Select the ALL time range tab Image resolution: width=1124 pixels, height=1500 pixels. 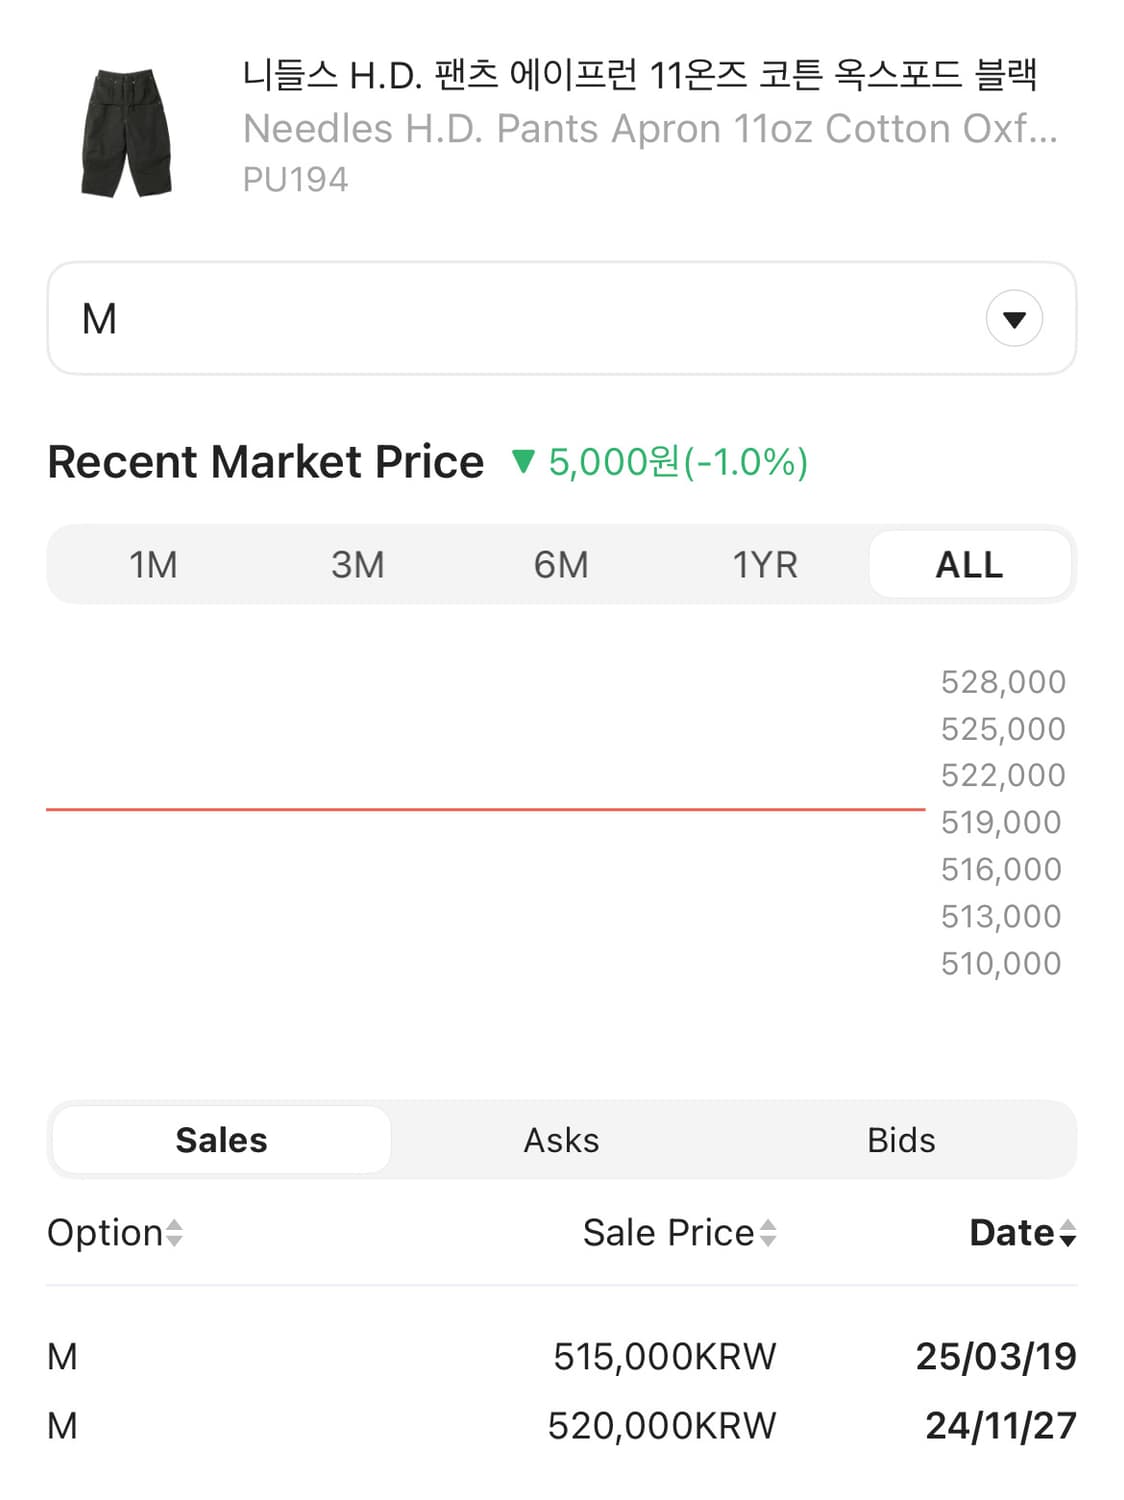pos(969,565)
